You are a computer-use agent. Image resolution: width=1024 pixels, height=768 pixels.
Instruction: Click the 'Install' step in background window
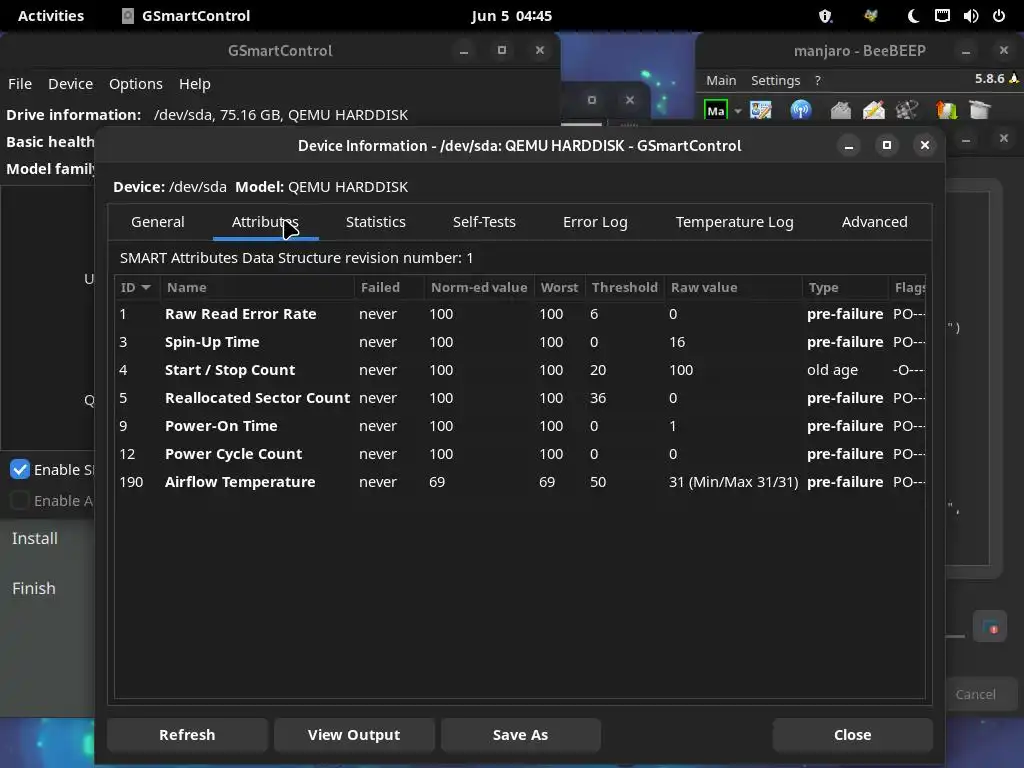[x=35, y=538]
